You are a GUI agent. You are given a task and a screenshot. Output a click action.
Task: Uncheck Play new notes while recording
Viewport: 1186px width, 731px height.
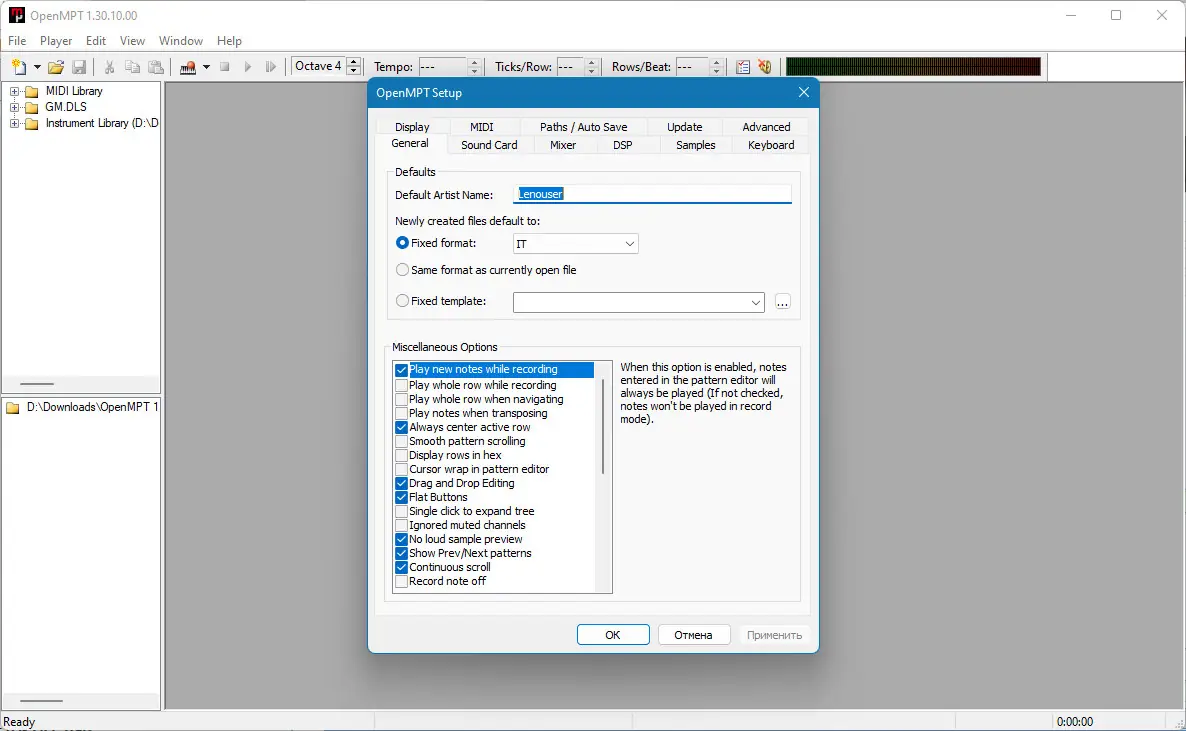tap(402, 370)
